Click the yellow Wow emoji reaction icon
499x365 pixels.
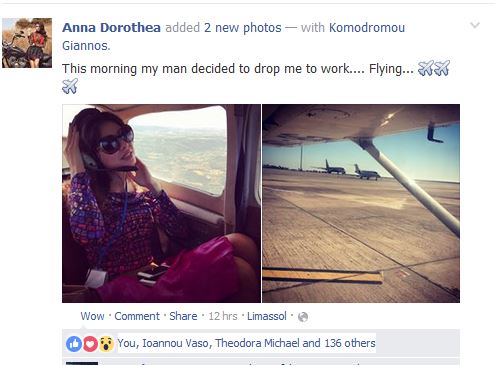(106, 344)
